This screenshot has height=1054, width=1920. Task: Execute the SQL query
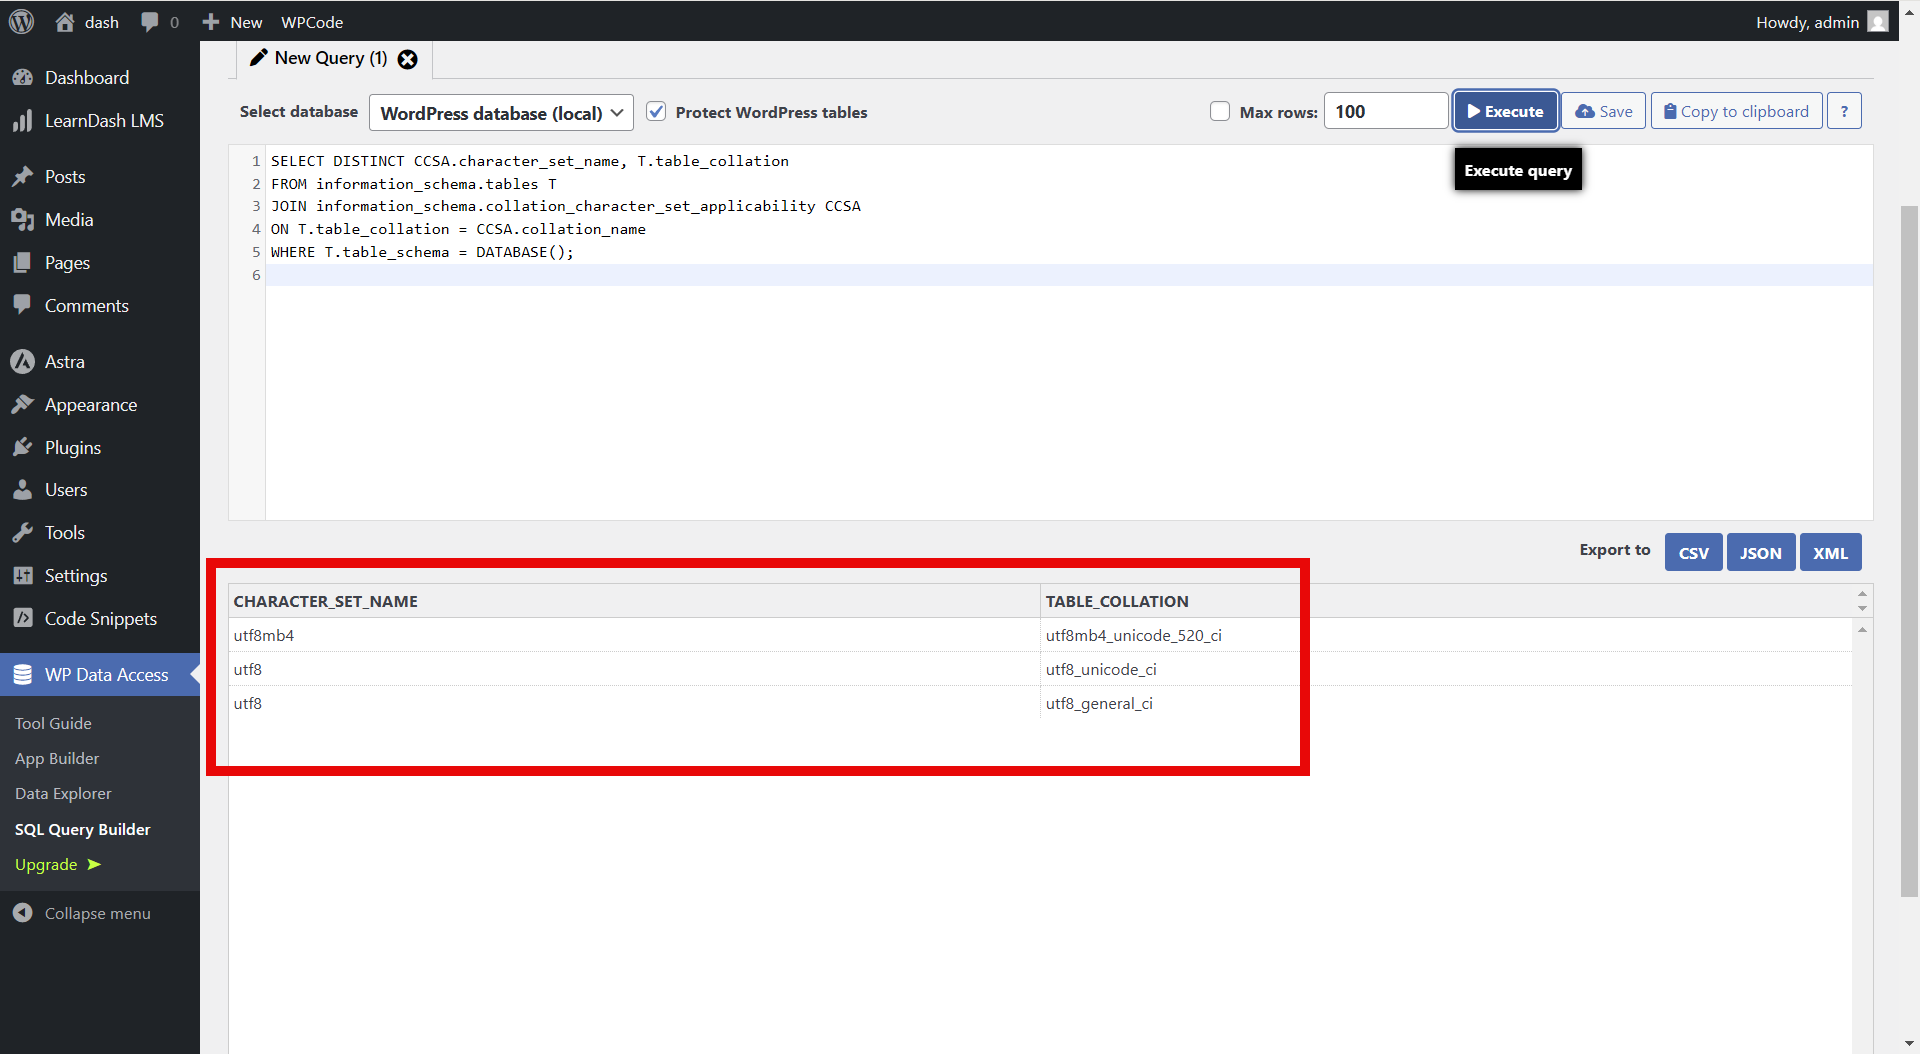1505,112
